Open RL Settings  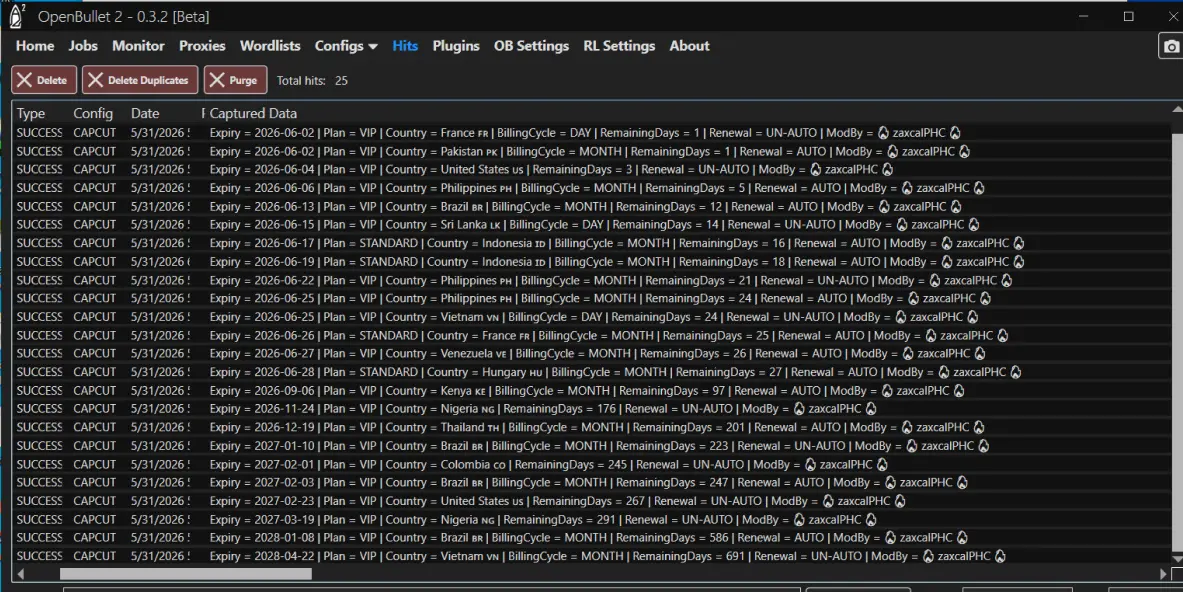(619, 46)
